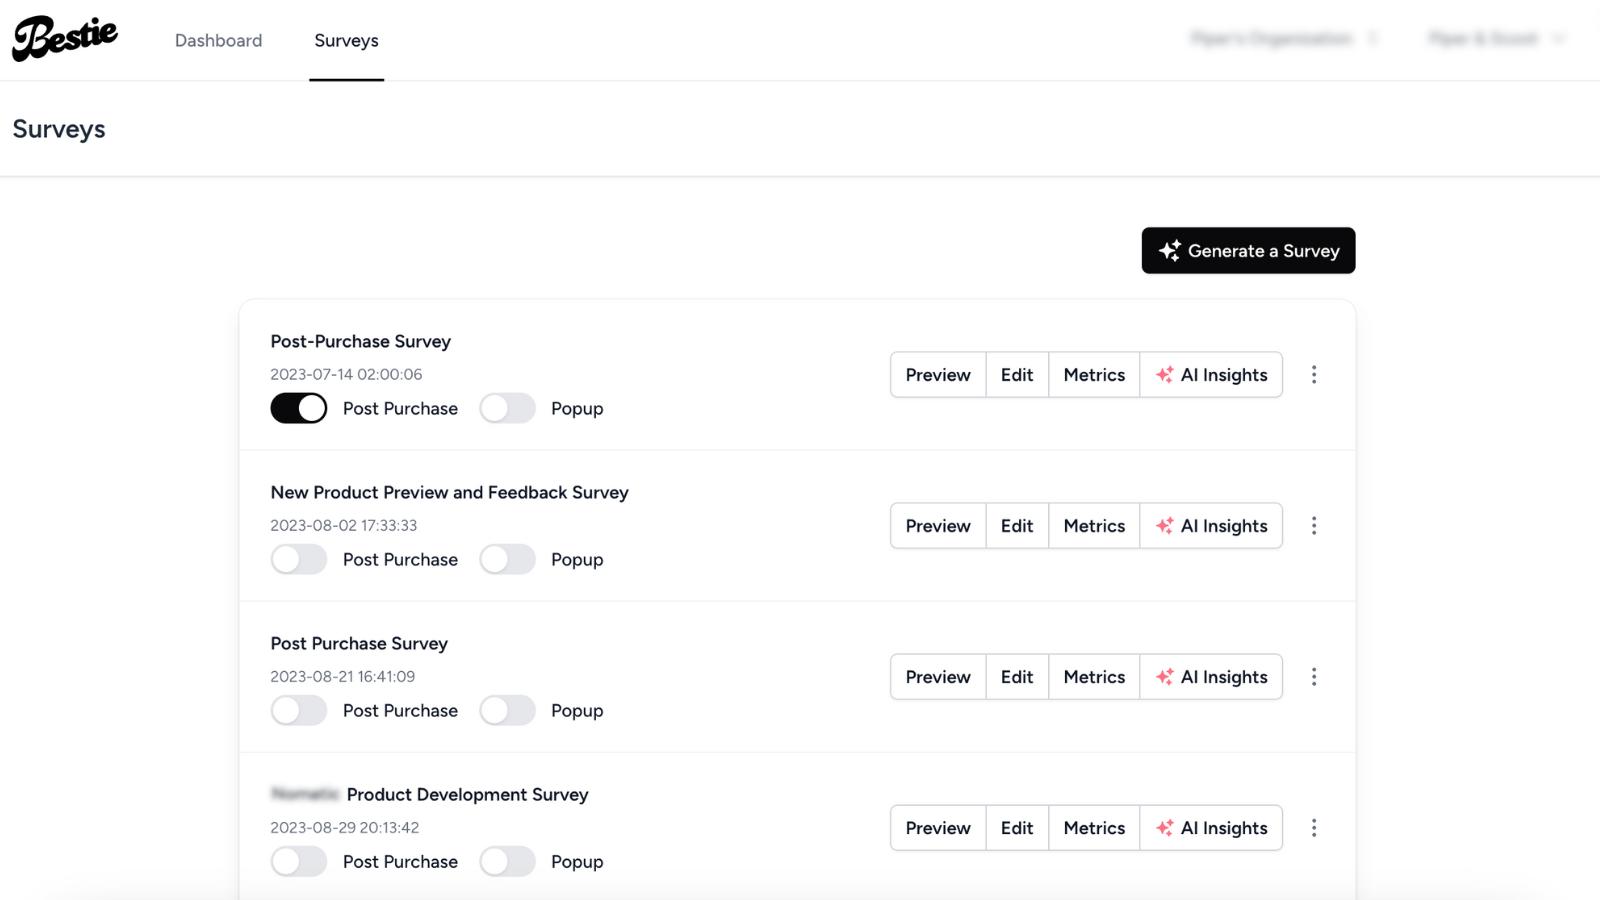
Task: Open more options for Product Development Survey
Action: (x=1314, y=828)
